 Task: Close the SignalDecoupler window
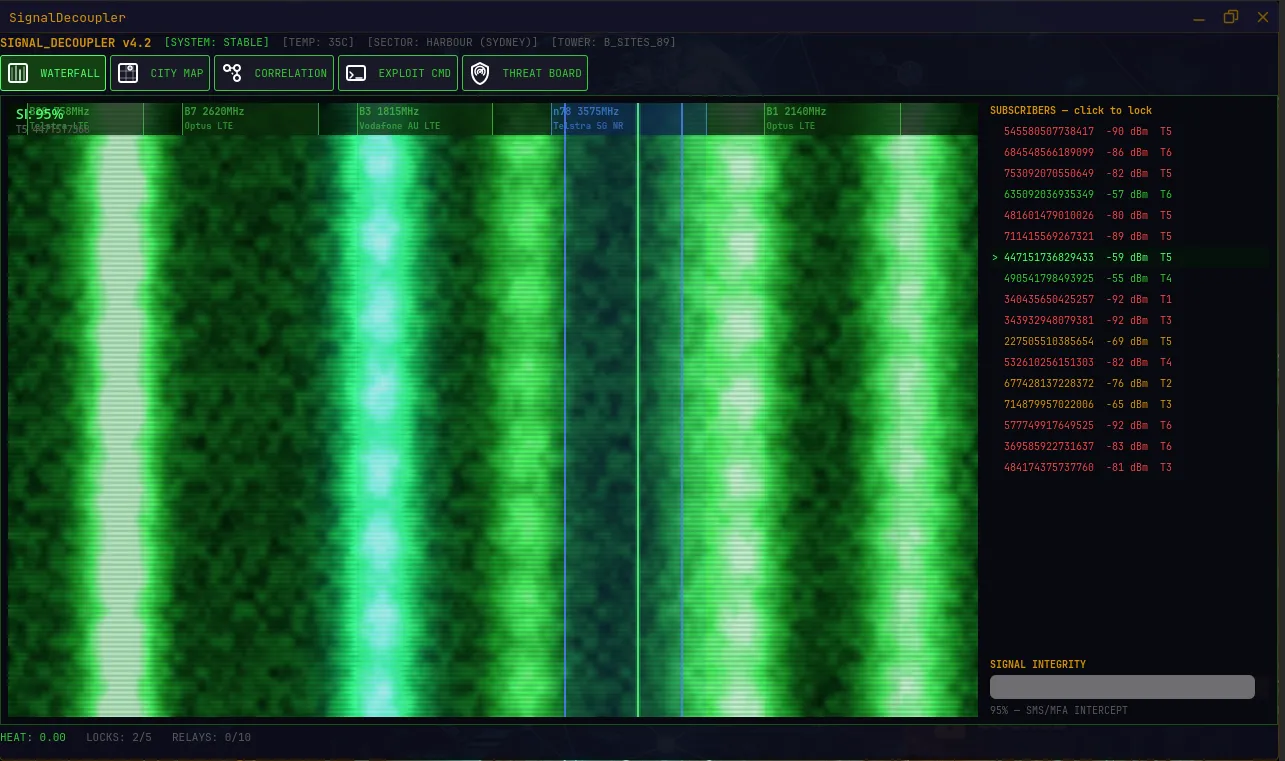pyautogui.click(x=1262, y=17)
